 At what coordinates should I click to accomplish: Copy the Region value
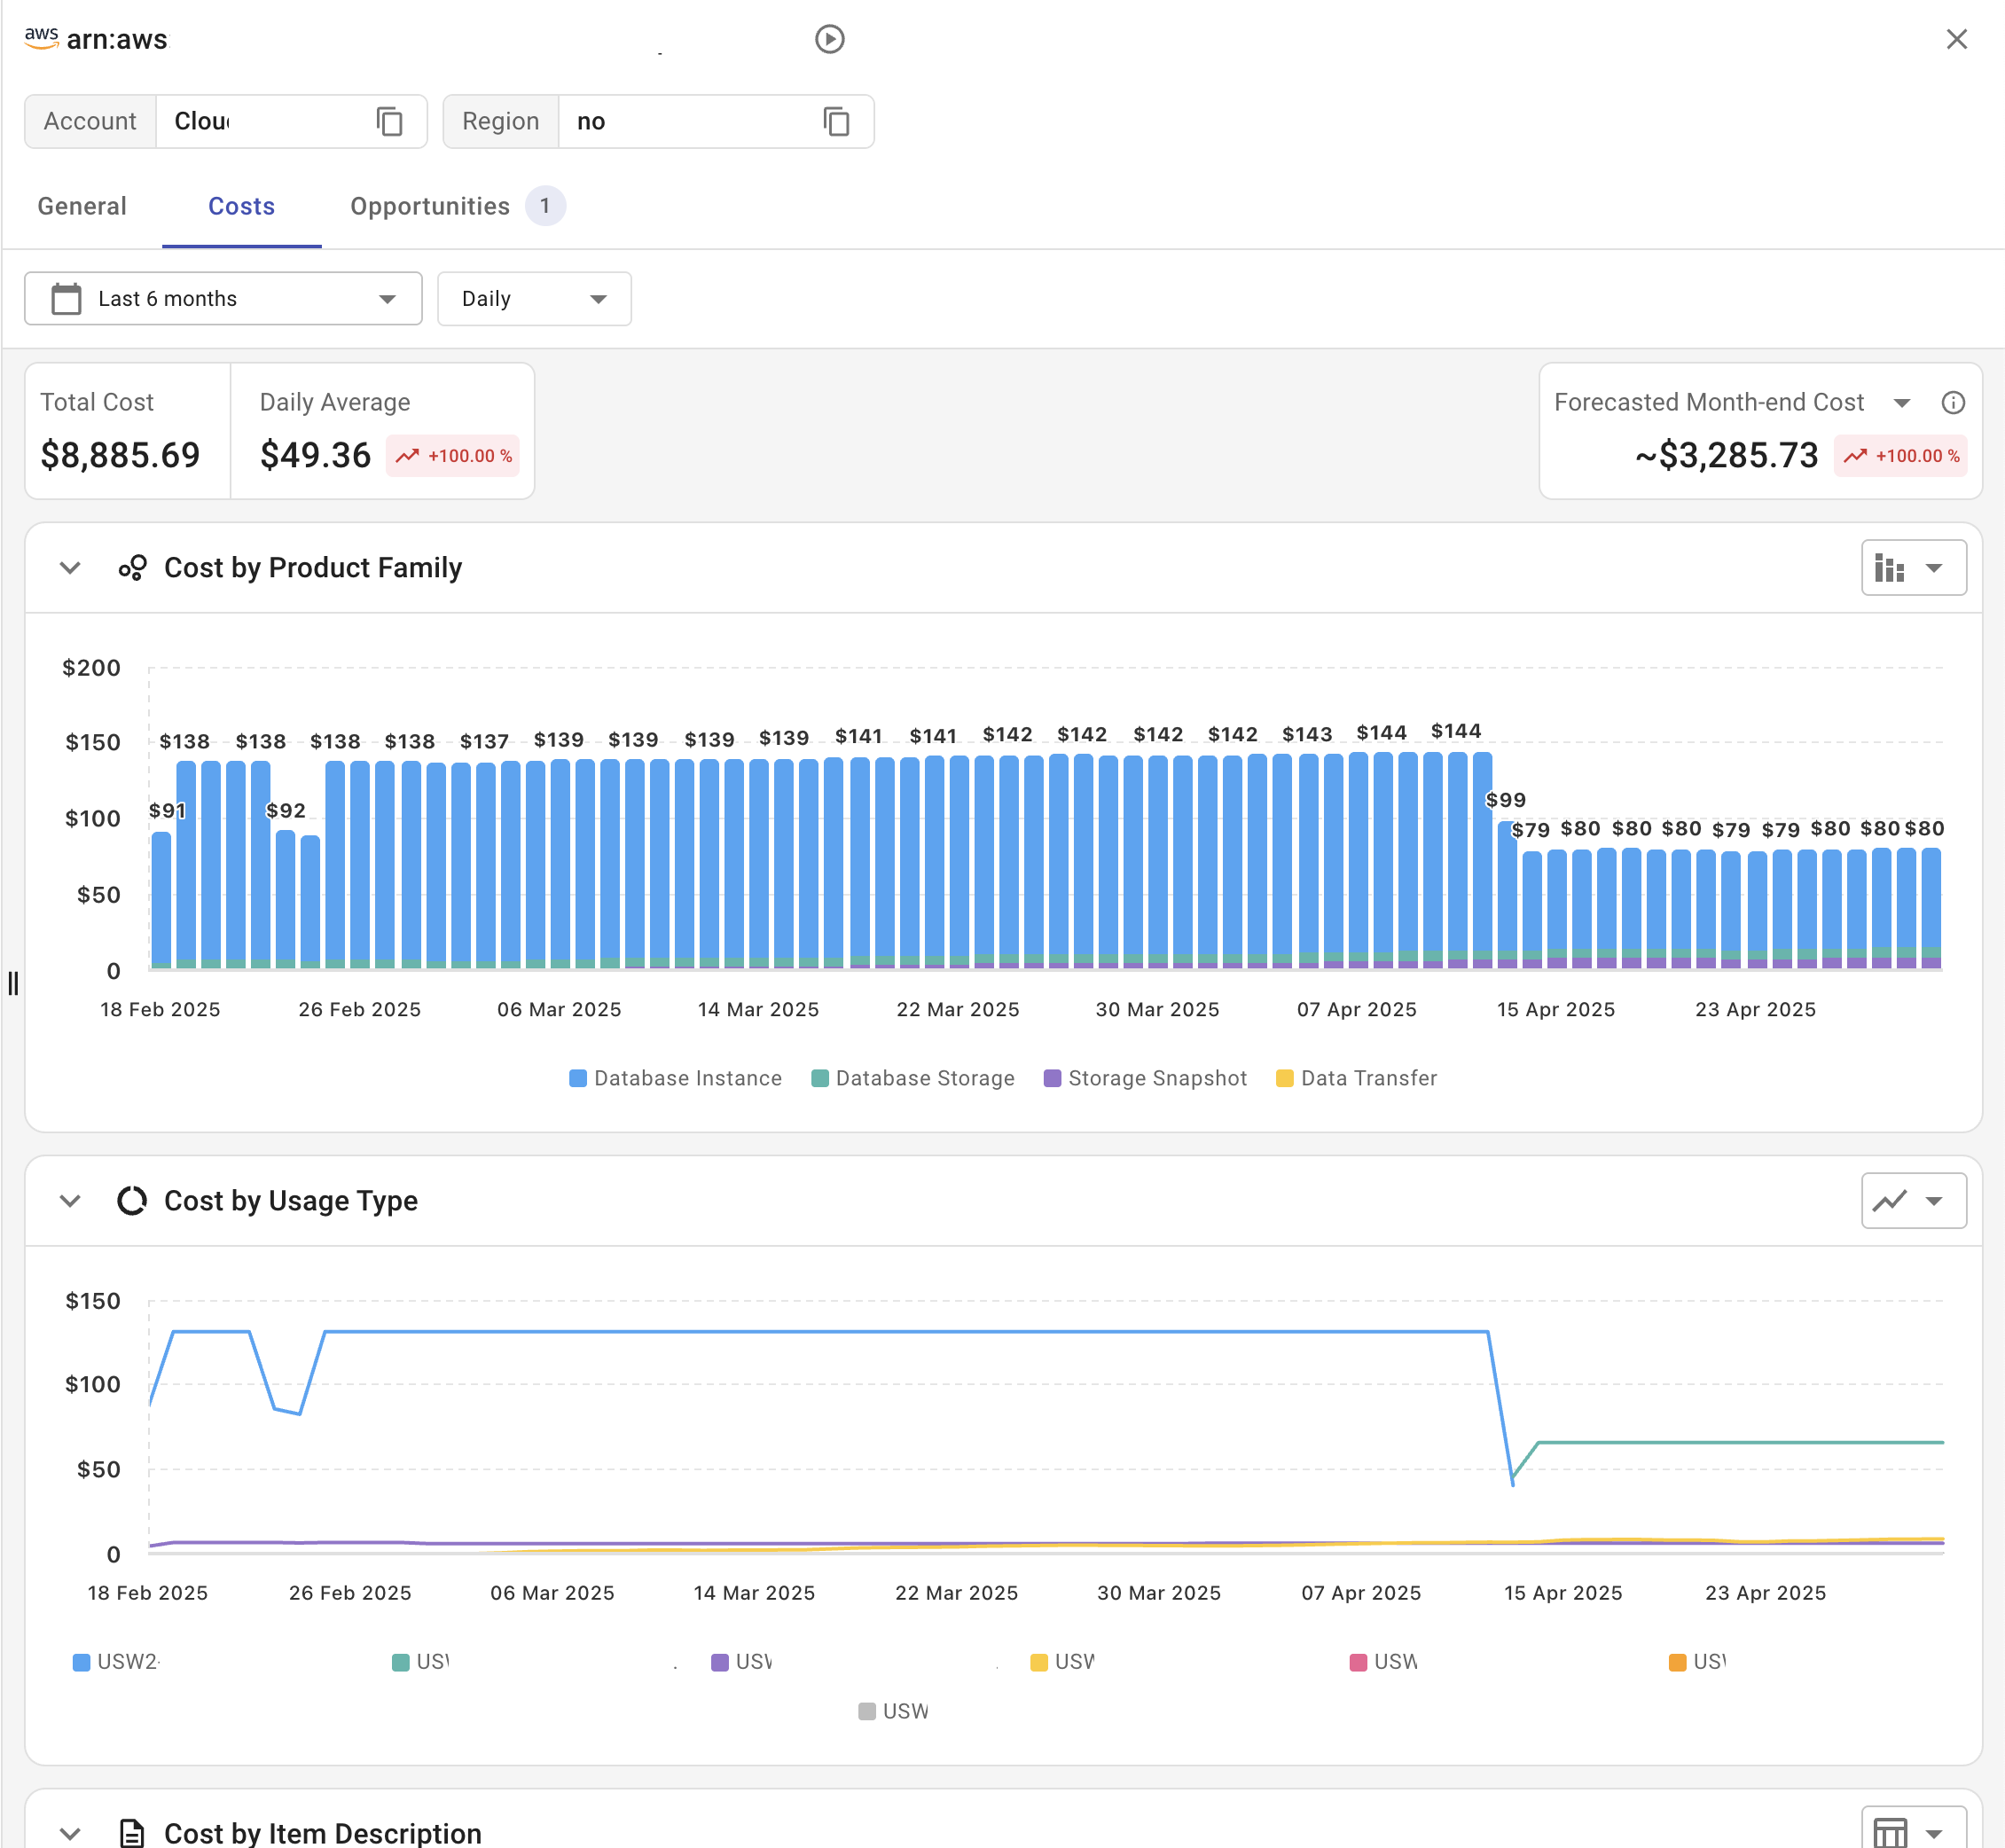(836, 122)
